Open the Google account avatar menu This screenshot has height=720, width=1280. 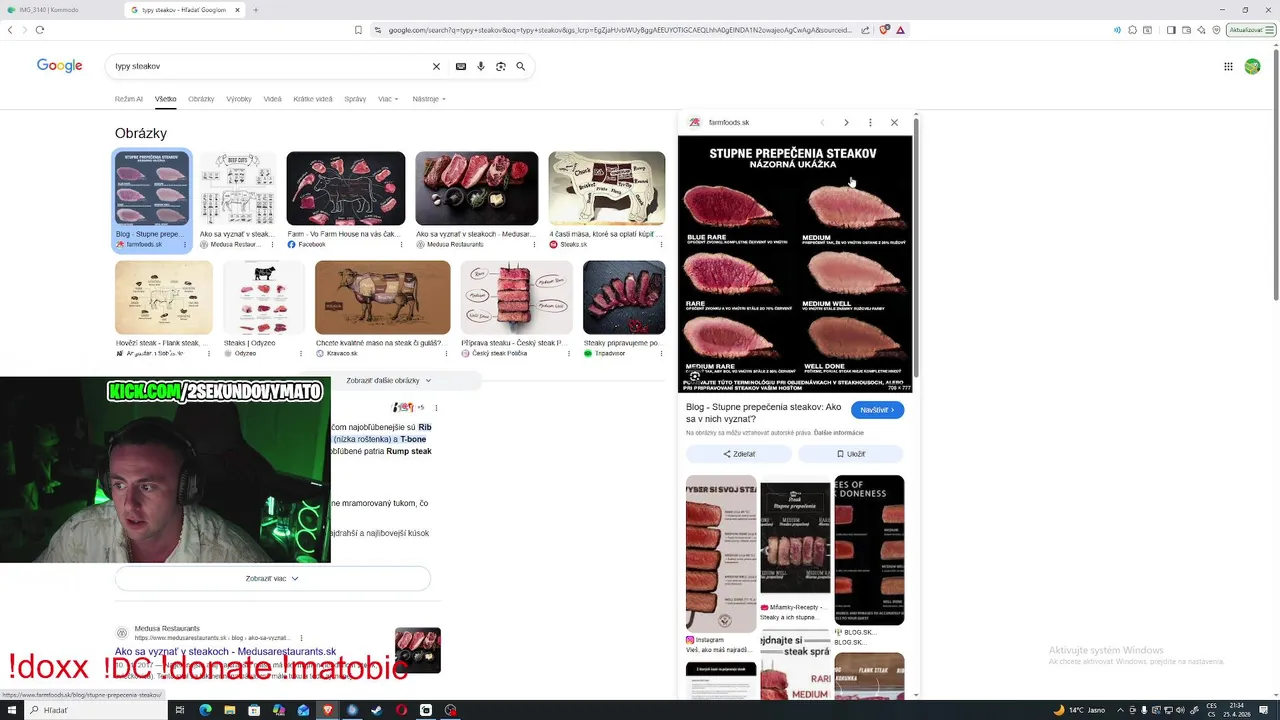1252,66
